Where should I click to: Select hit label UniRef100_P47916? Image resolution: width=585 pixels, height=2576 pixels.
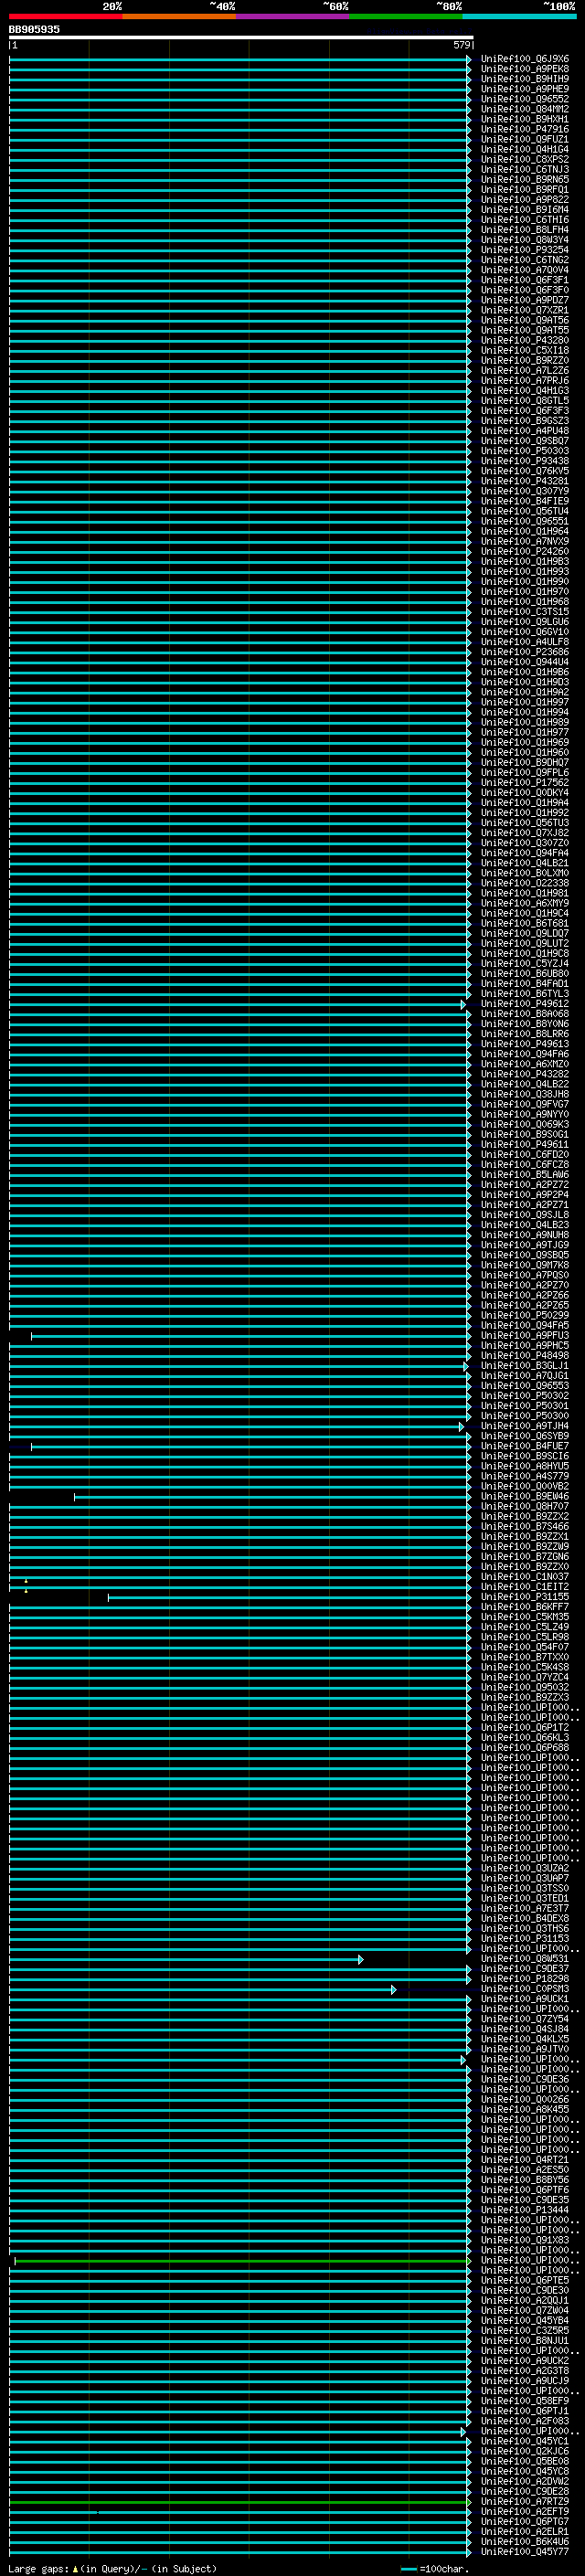click(x=525, y=129)
